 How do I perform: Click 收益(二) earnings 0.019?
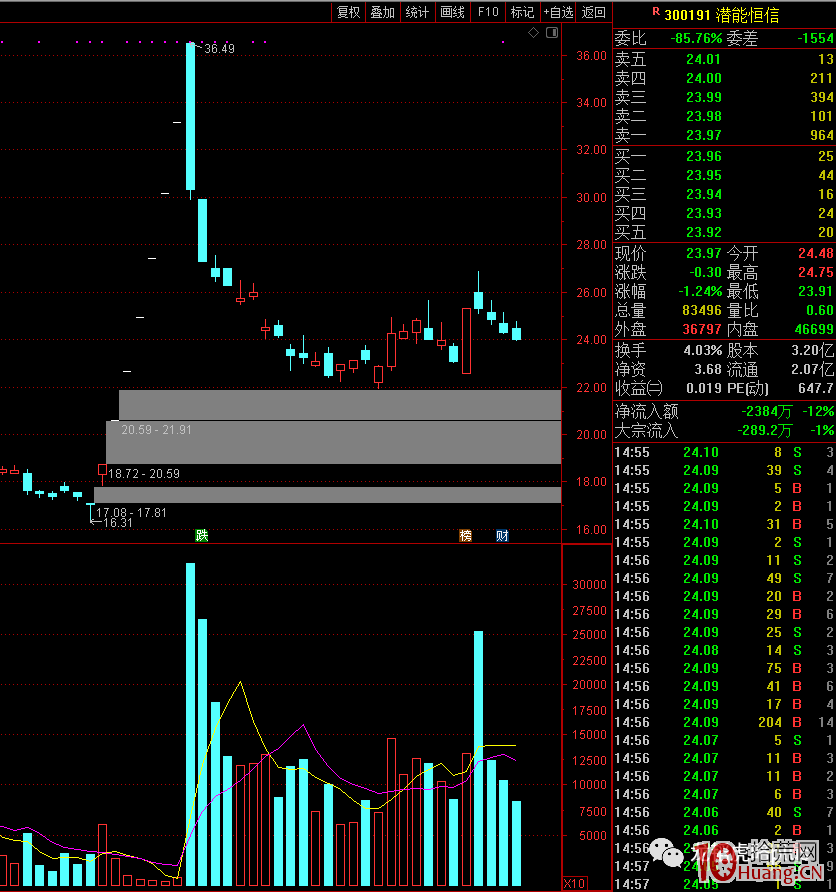(x=704, y=389)
